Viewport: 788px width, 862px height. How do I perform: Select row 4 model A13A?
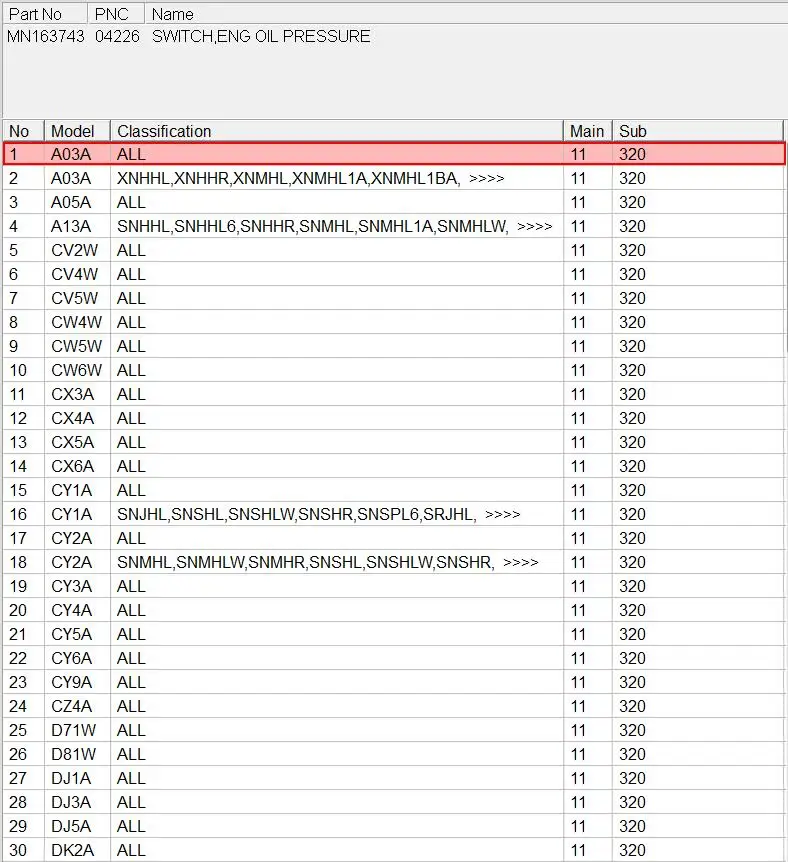coord(71,226)
